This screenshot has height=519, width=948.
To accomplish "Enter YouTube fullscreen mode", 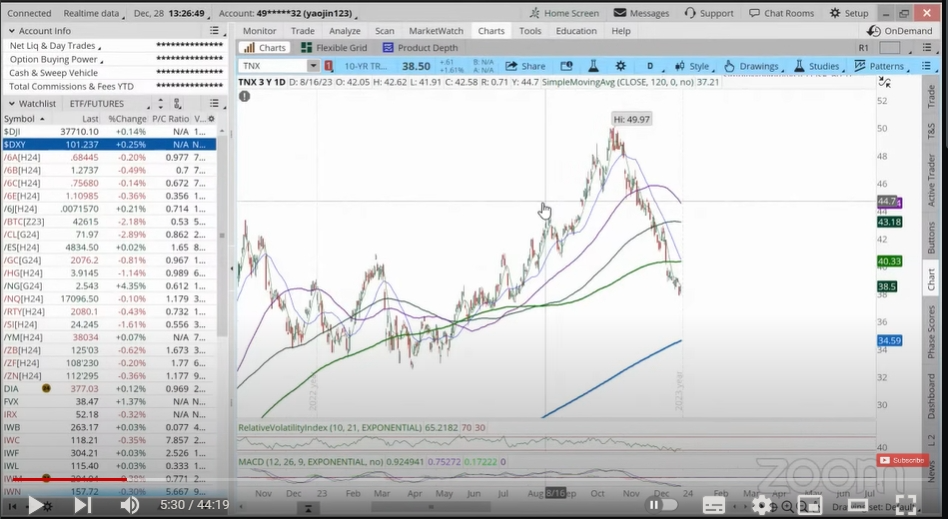I will 904,504.
